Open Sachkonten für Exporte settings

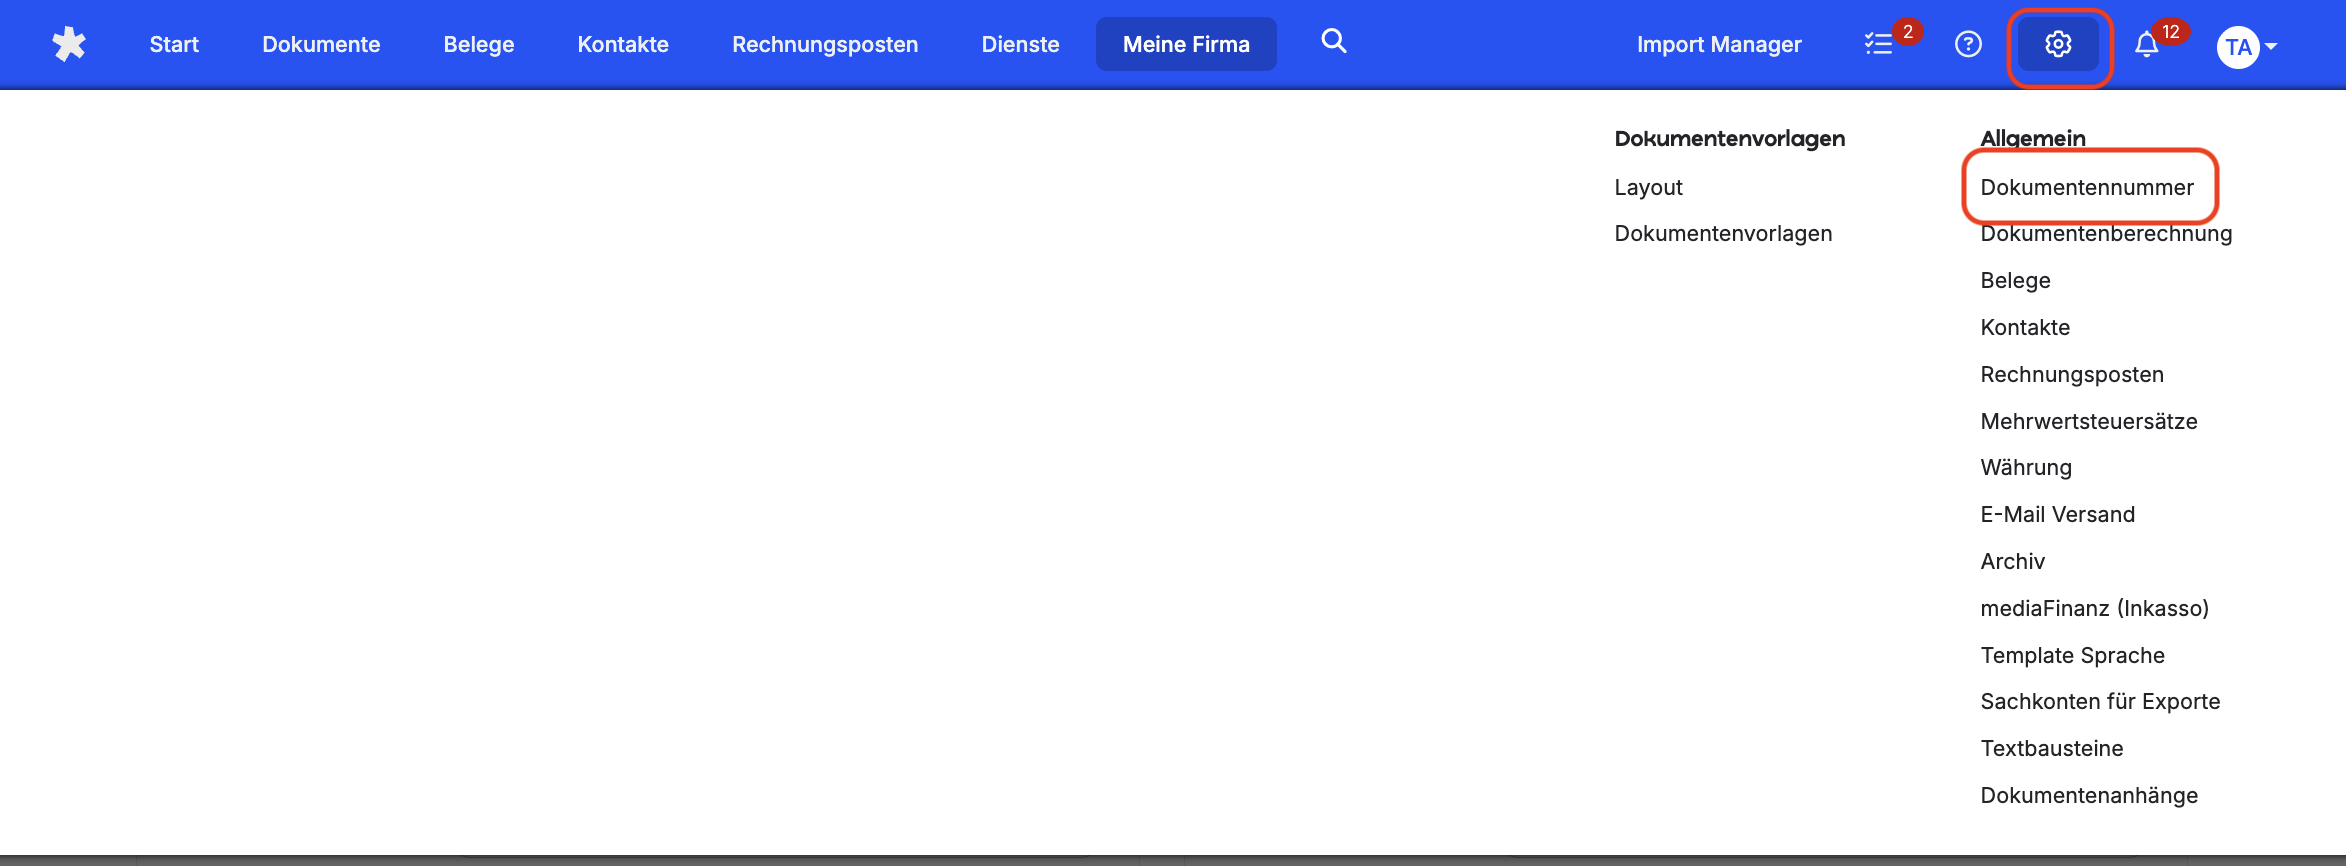[x=2100, y=701]
